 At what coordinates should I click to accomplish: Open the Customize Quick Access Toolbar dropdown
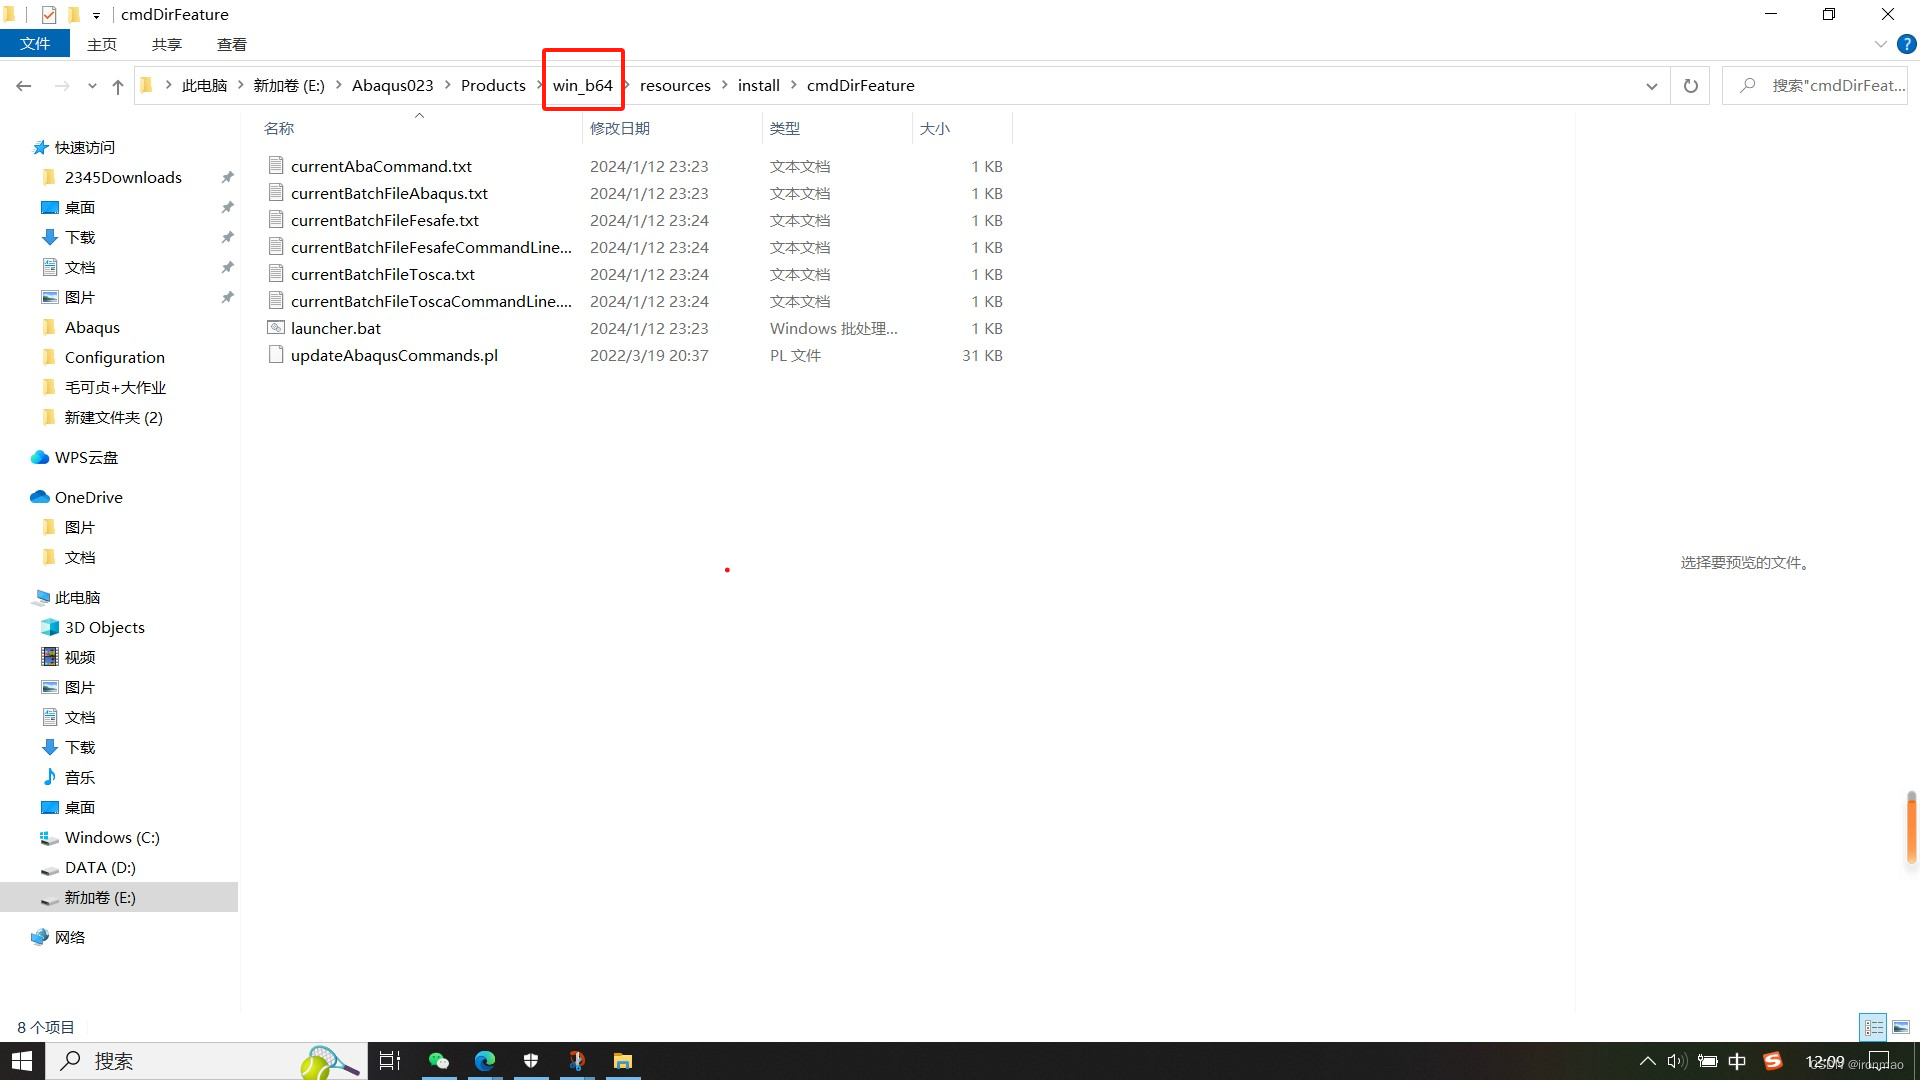pos(96,15)
